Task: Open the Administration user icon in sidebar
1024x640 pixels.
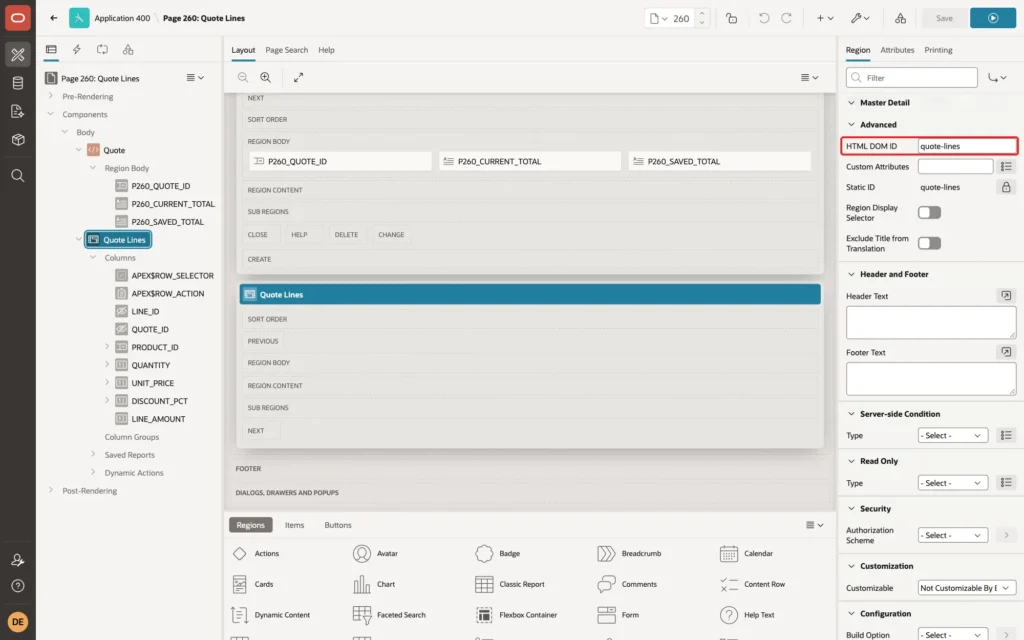Action: [18, 560]
